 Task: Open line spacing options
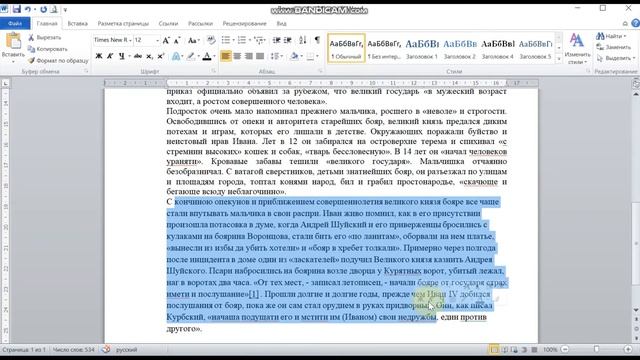[x=276, y=56]
